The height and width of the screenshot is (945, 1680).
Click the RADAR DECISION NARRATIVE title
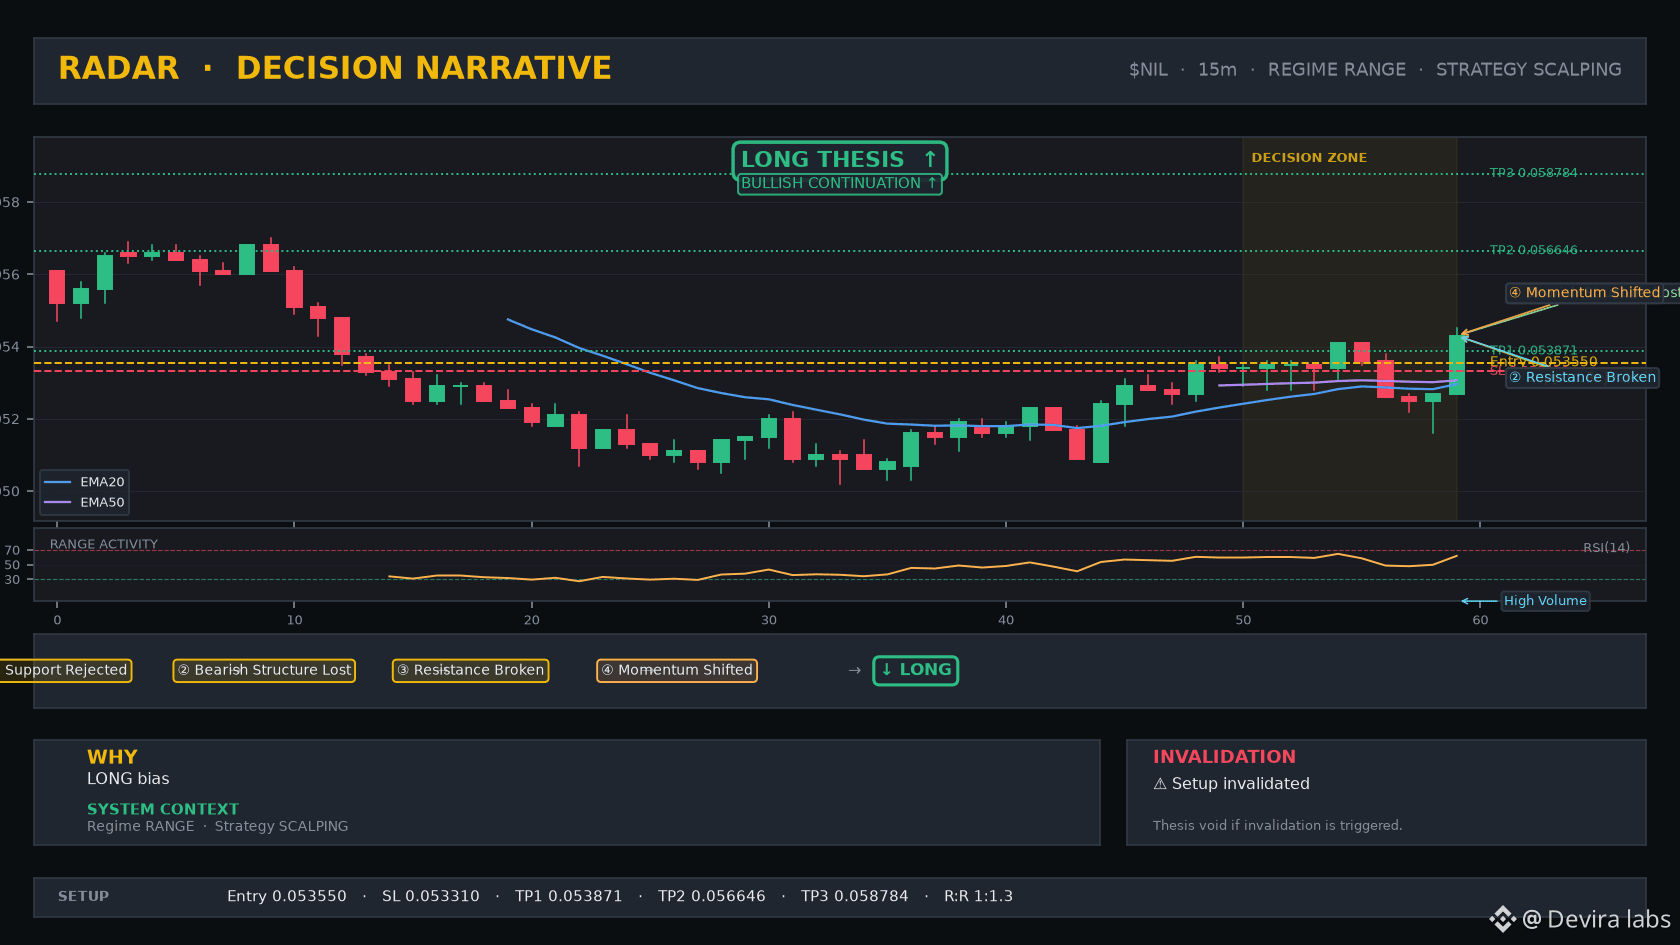click(x=335, y=68)
